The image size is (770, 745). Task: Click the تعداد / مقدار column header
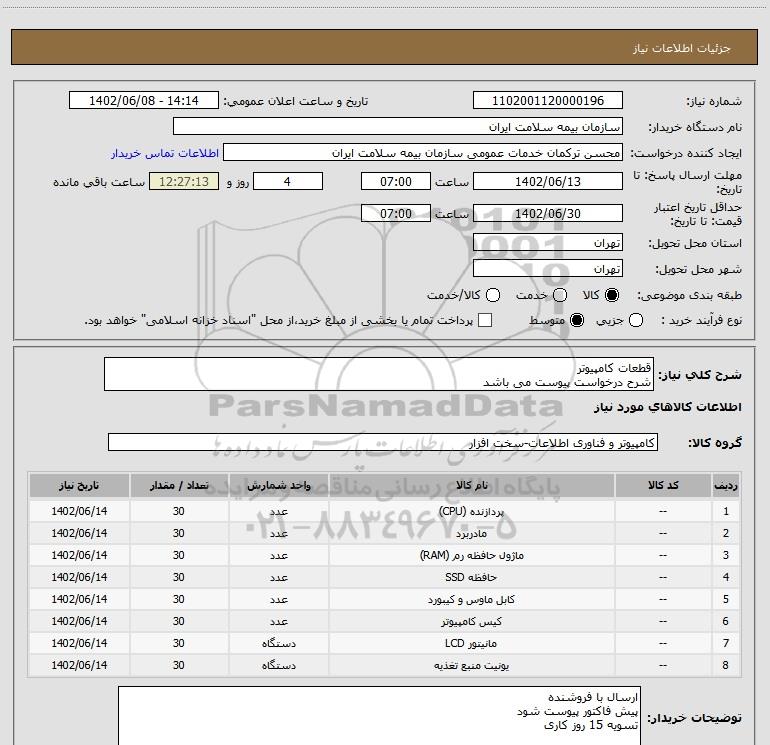click(x=179, y=485)
